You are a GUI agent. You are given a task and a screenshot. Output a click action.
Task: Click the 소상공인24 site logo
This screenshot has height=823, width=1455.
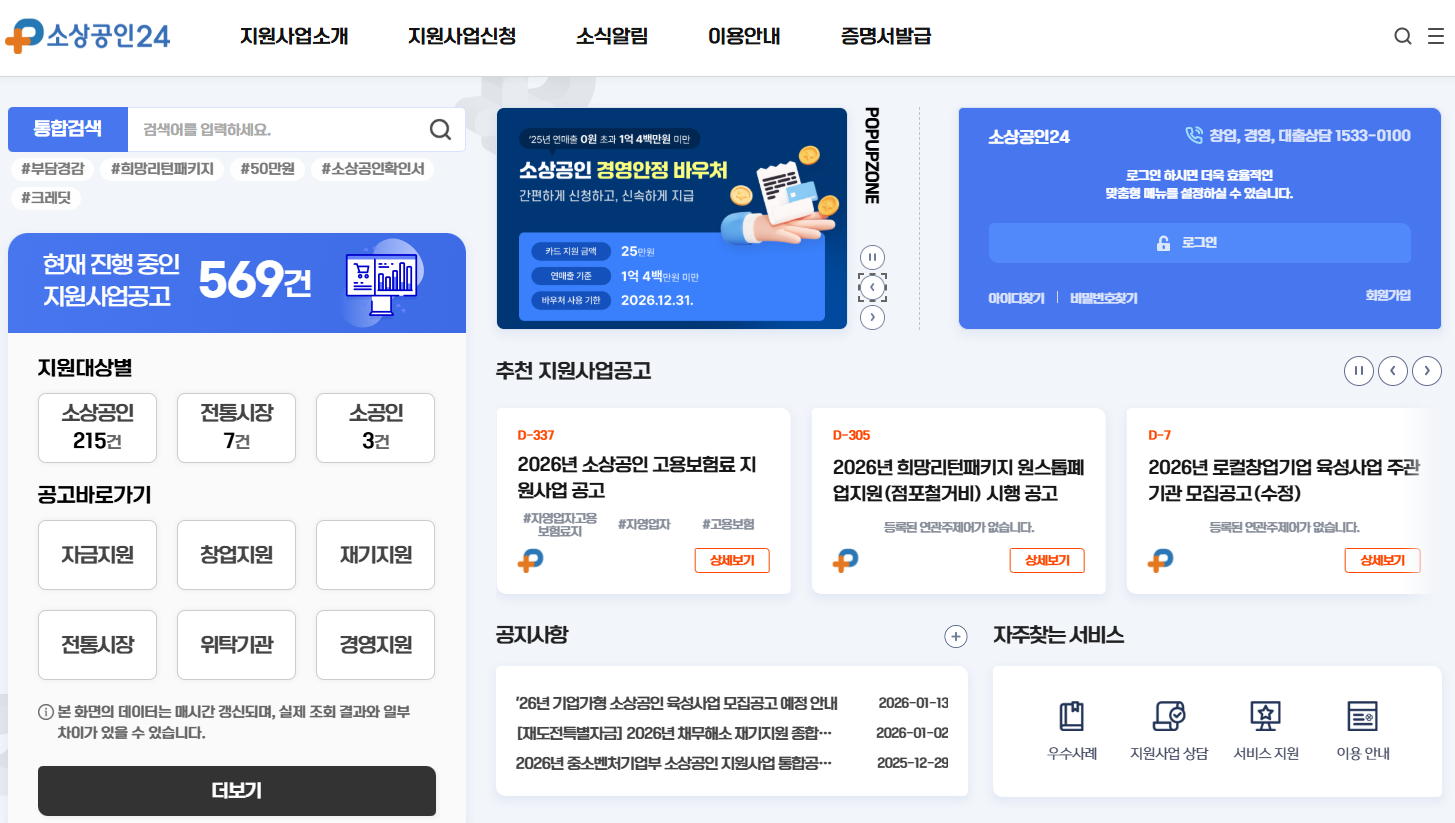pyautogui.click(x=88, y=35)
